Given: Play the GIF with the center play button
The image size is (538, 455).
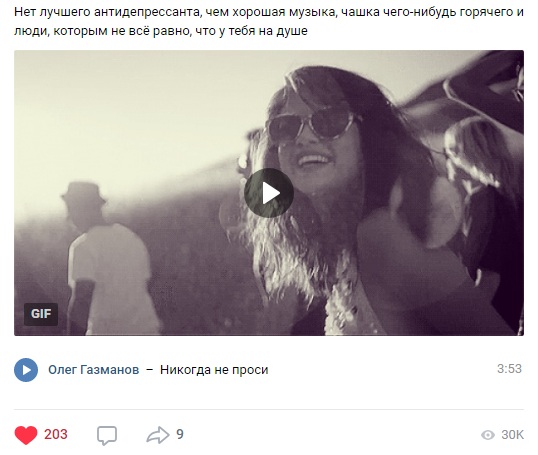Looking at the screenshot, I should pyautogui.click(x=269, y=193).
